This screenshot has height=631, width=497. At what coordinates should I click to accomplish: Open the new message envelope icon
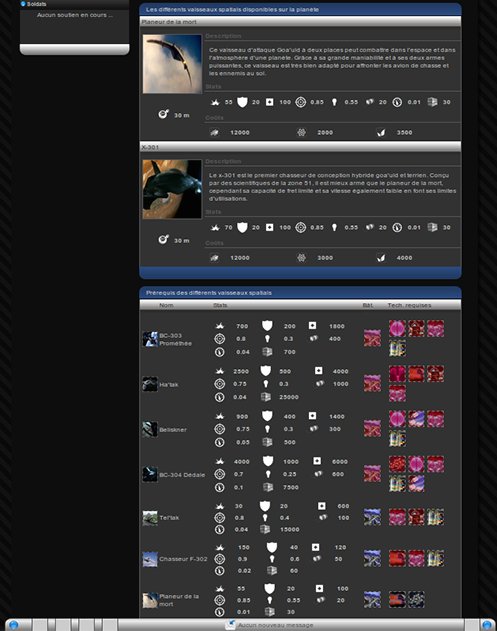pos(230,625)
